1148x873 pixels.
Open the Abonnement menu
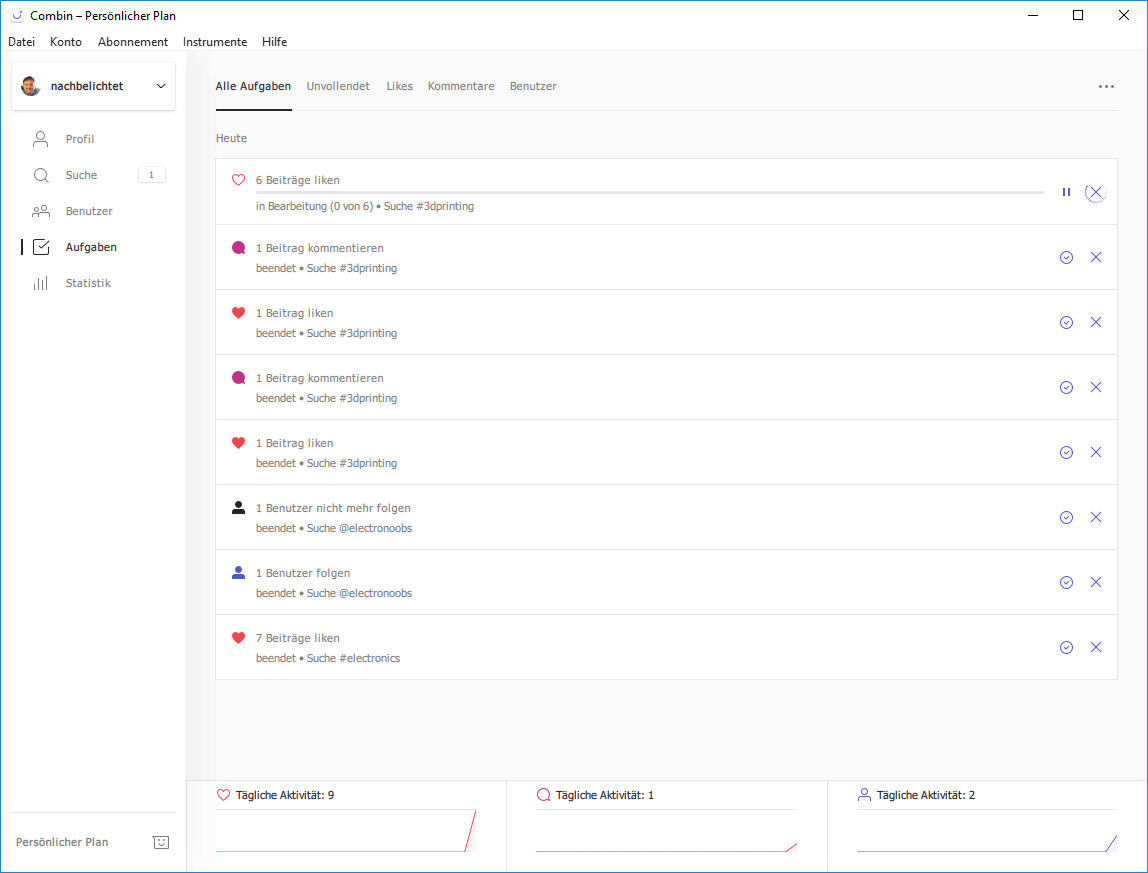[133, 42]
